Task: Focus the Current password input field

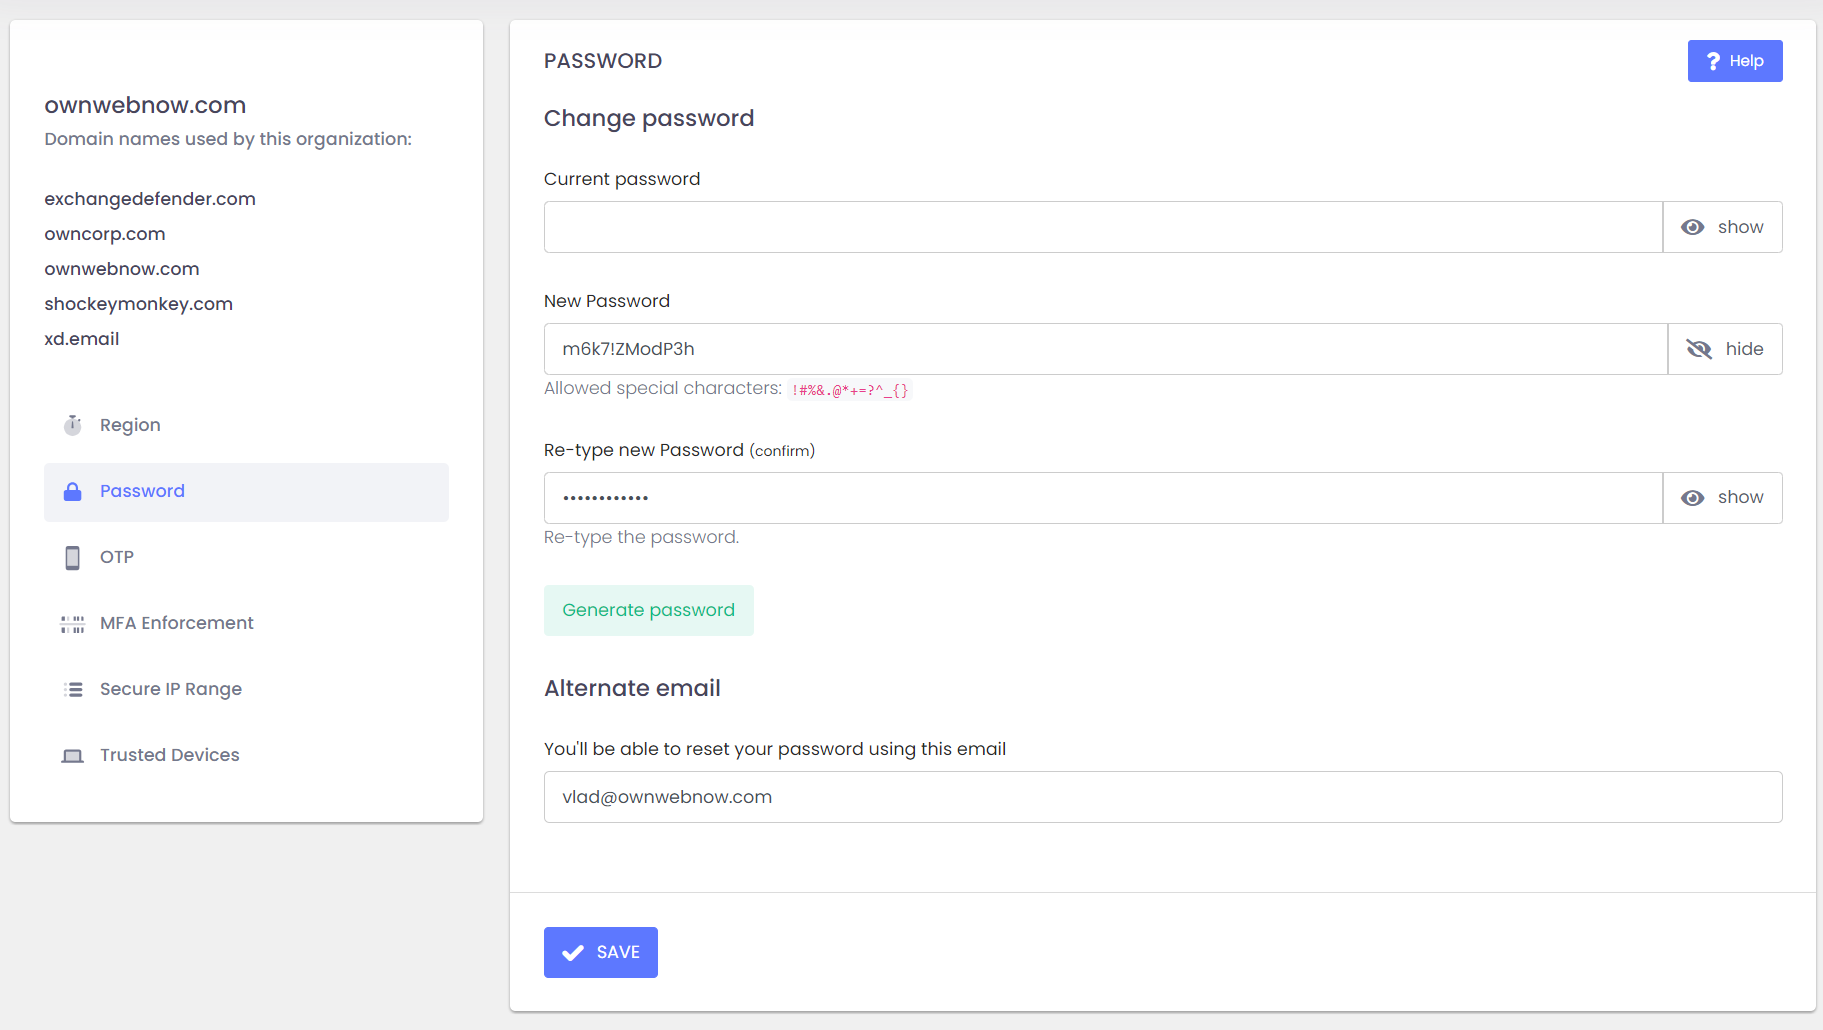Action: (1102, 227)
